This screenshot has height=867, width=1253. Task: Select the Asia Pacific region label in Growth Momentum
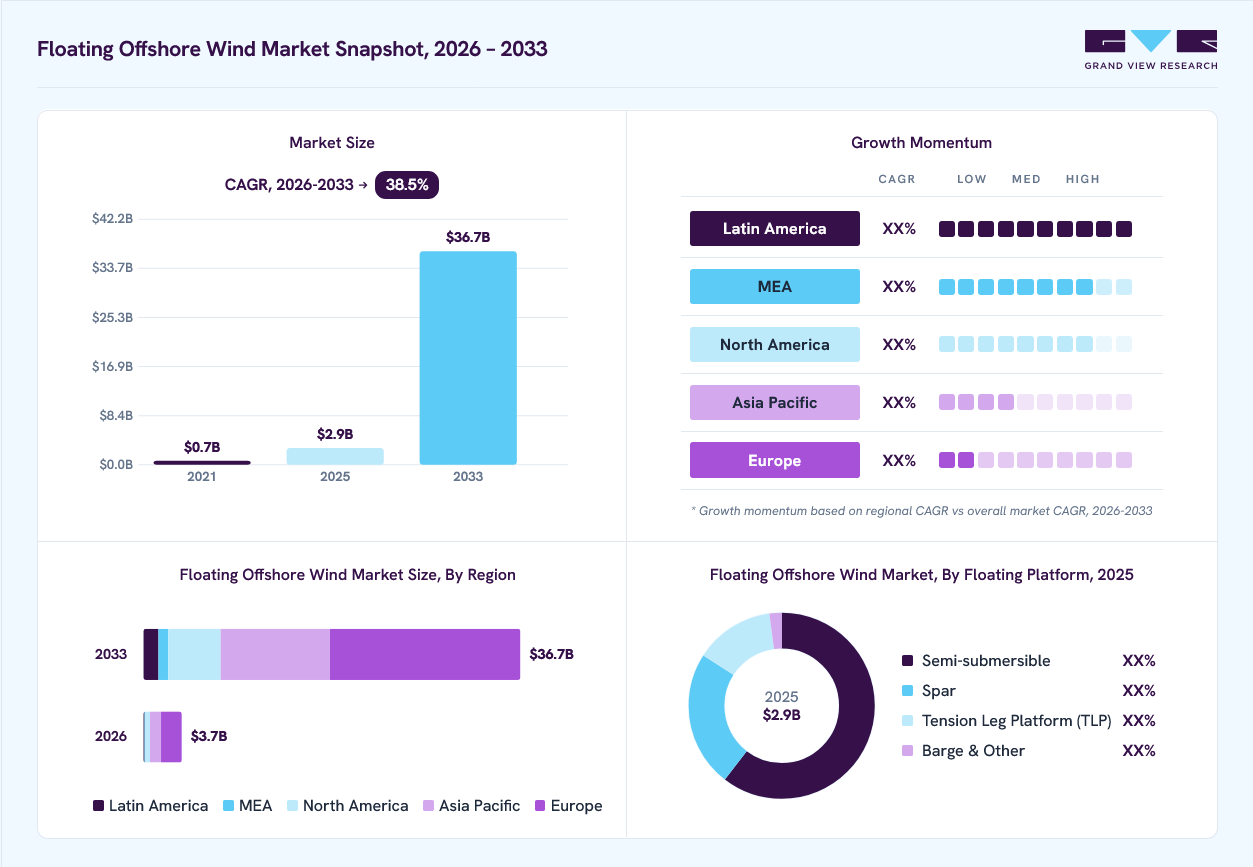(775, 402)
